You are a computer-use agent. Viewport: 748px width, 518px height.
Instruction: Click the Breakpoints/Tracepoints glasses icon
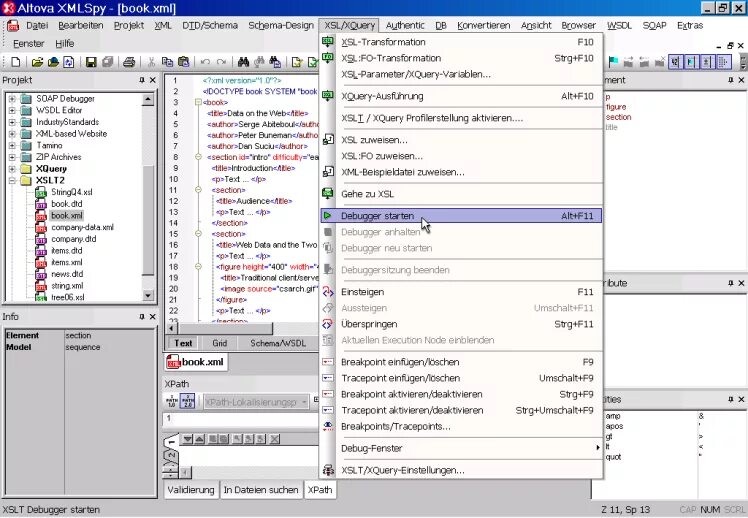328,426
